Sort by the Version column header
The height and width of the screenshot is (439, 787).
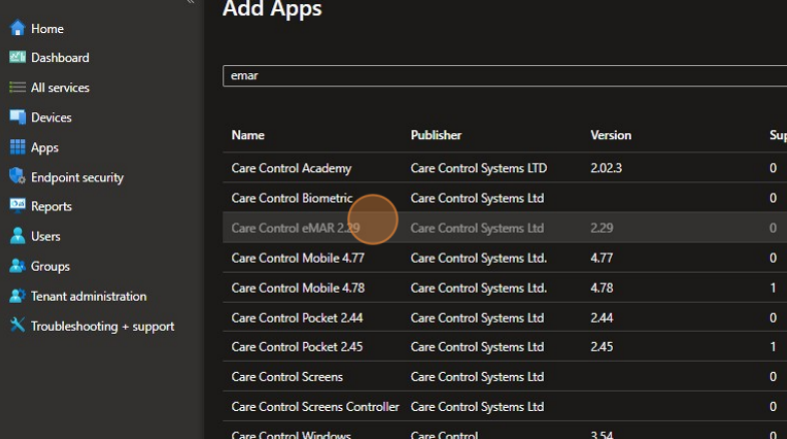click(x=610, y=135)
